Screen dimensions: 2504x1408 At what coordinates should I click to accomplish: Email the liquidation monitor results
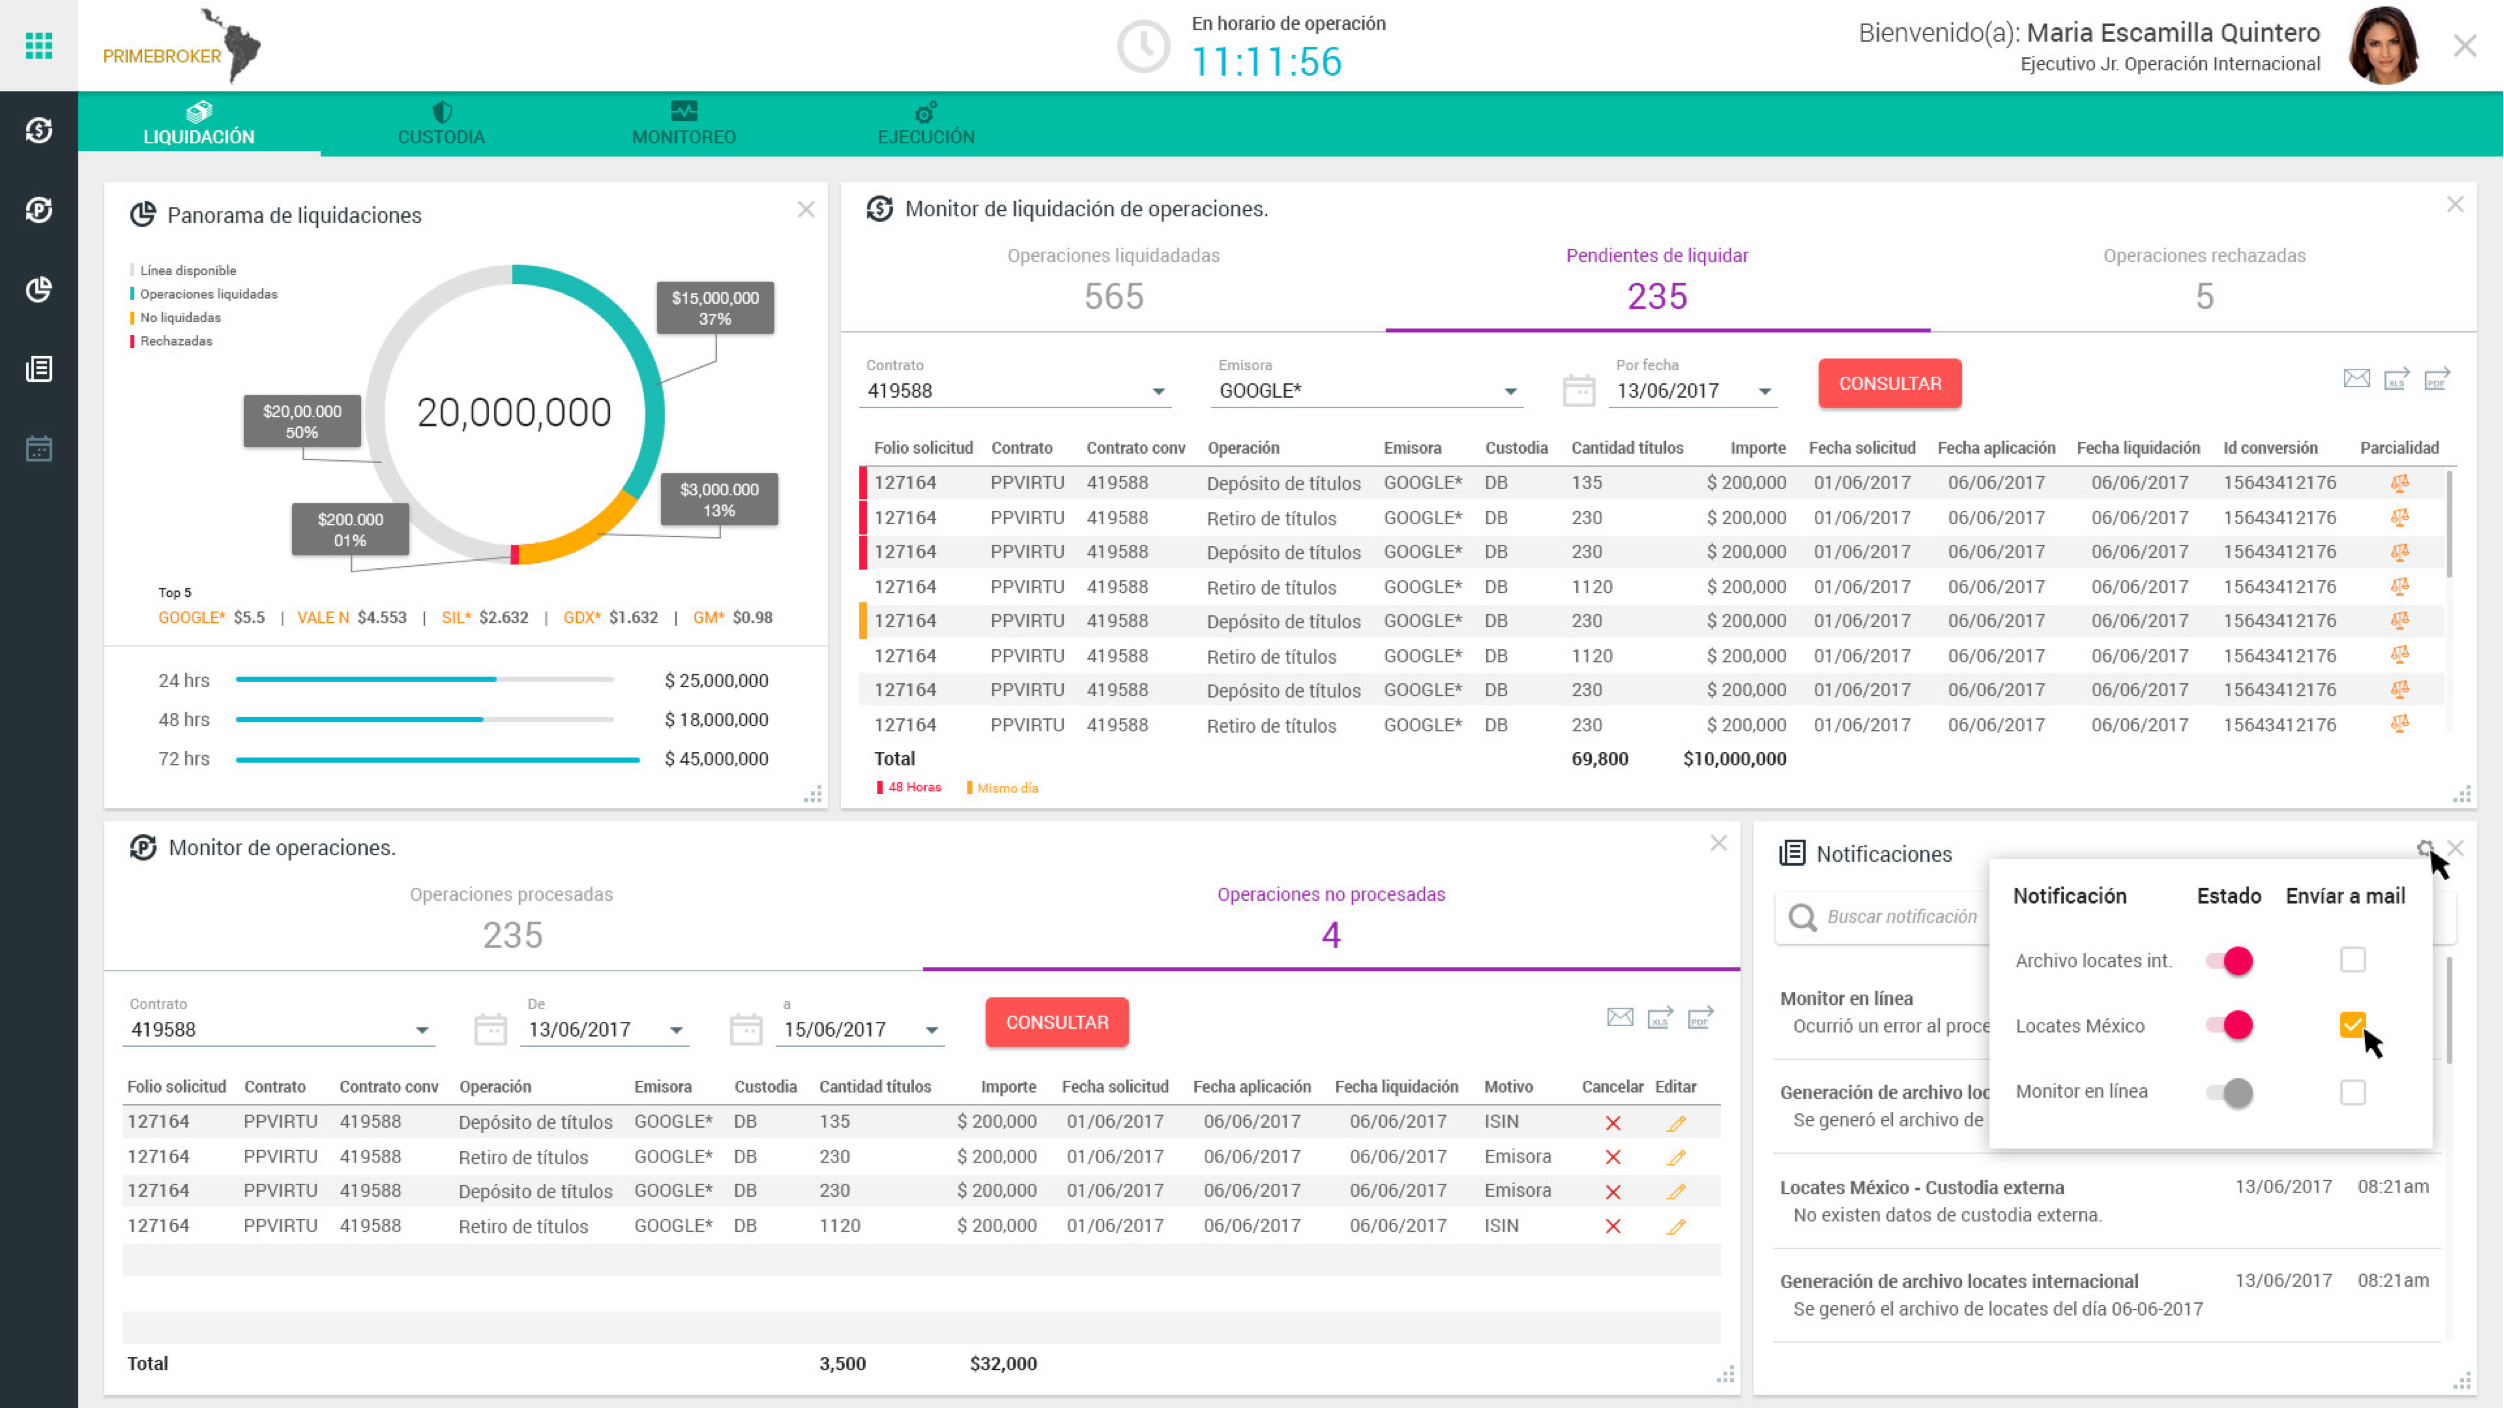[2356, 379]
